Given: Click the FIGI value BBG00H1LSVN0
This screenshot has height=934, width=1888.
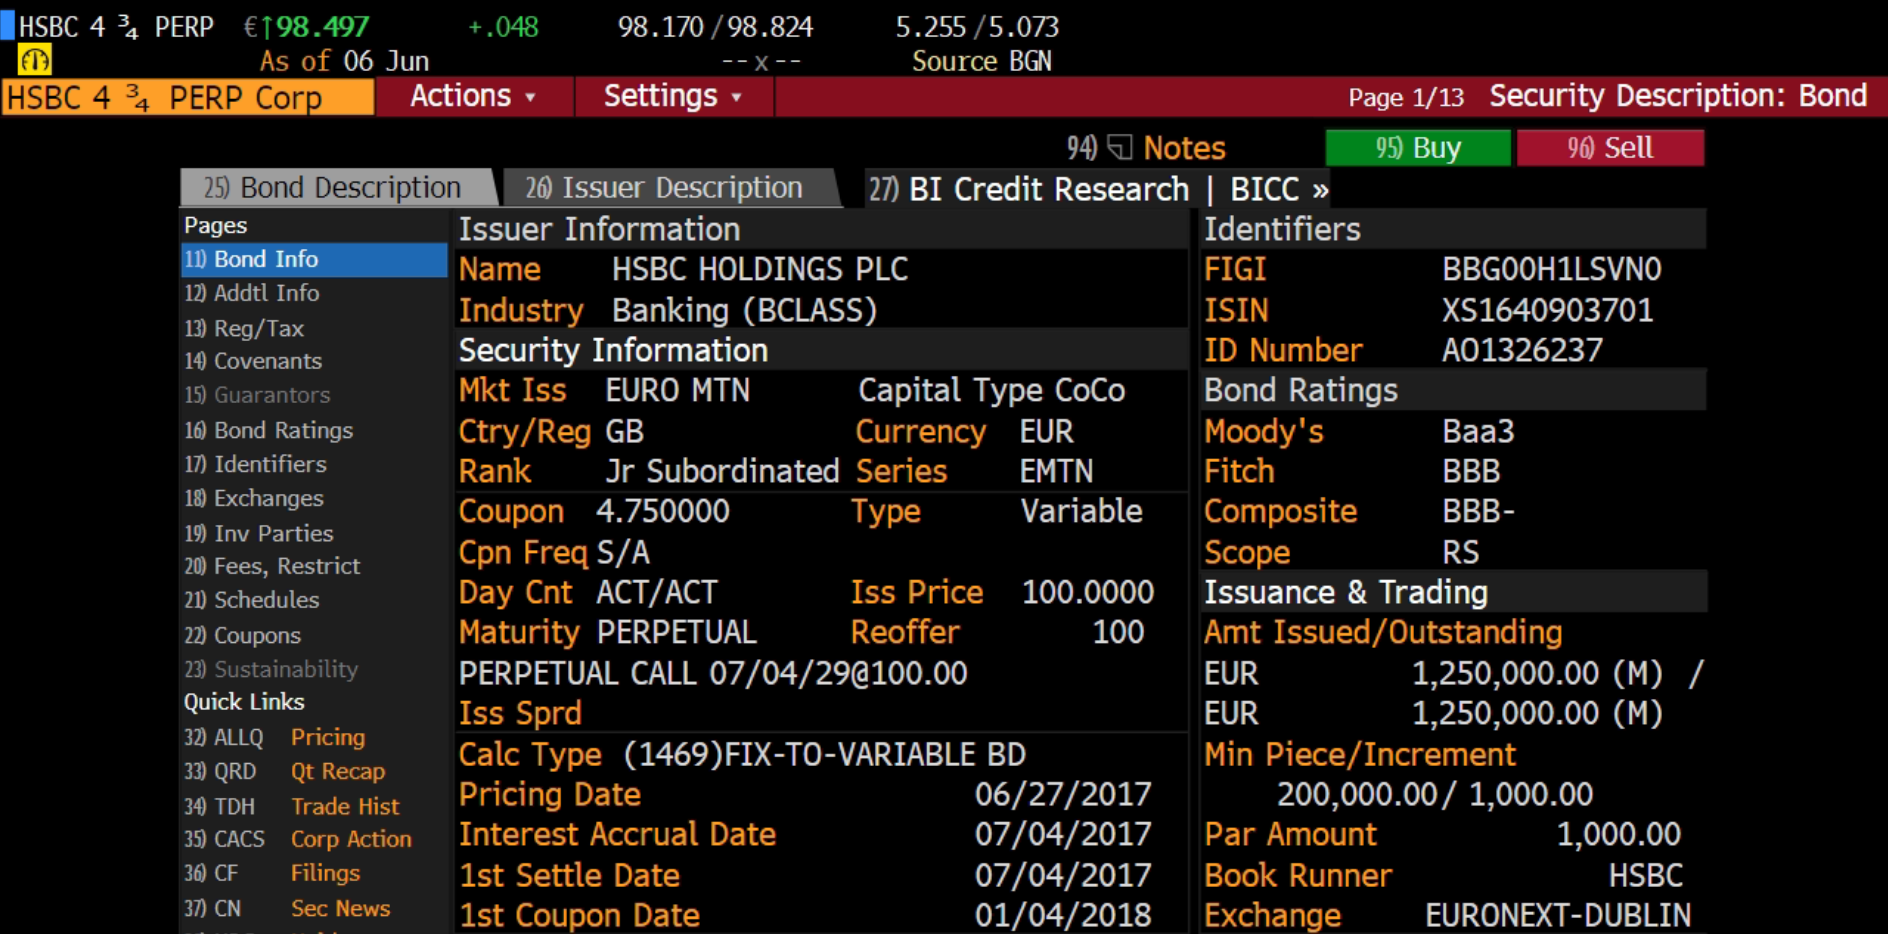Looking at the screenshot, I should pos(1551,269).
